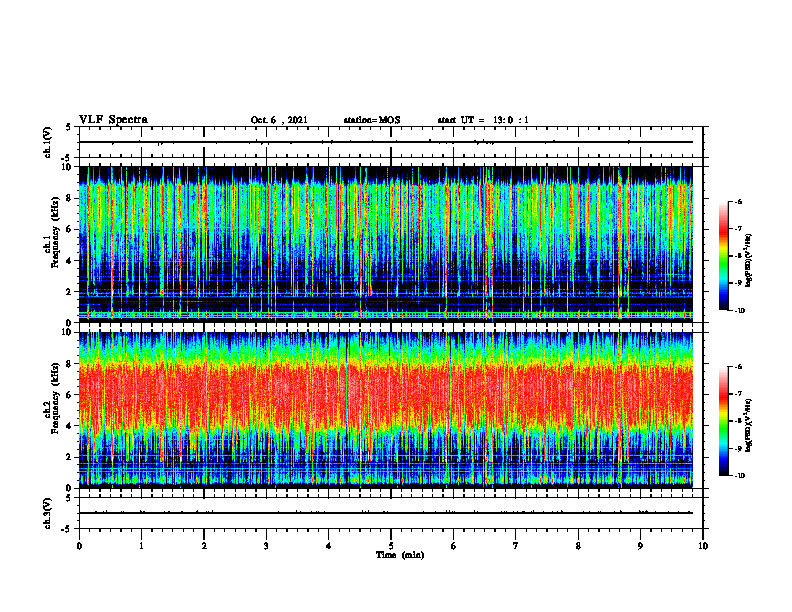The height and width of the screenshot is (612, 792).
Task: Click the "2" kHz tick on ch.1 spectrogram axis
Action: (x=70, y=292)
